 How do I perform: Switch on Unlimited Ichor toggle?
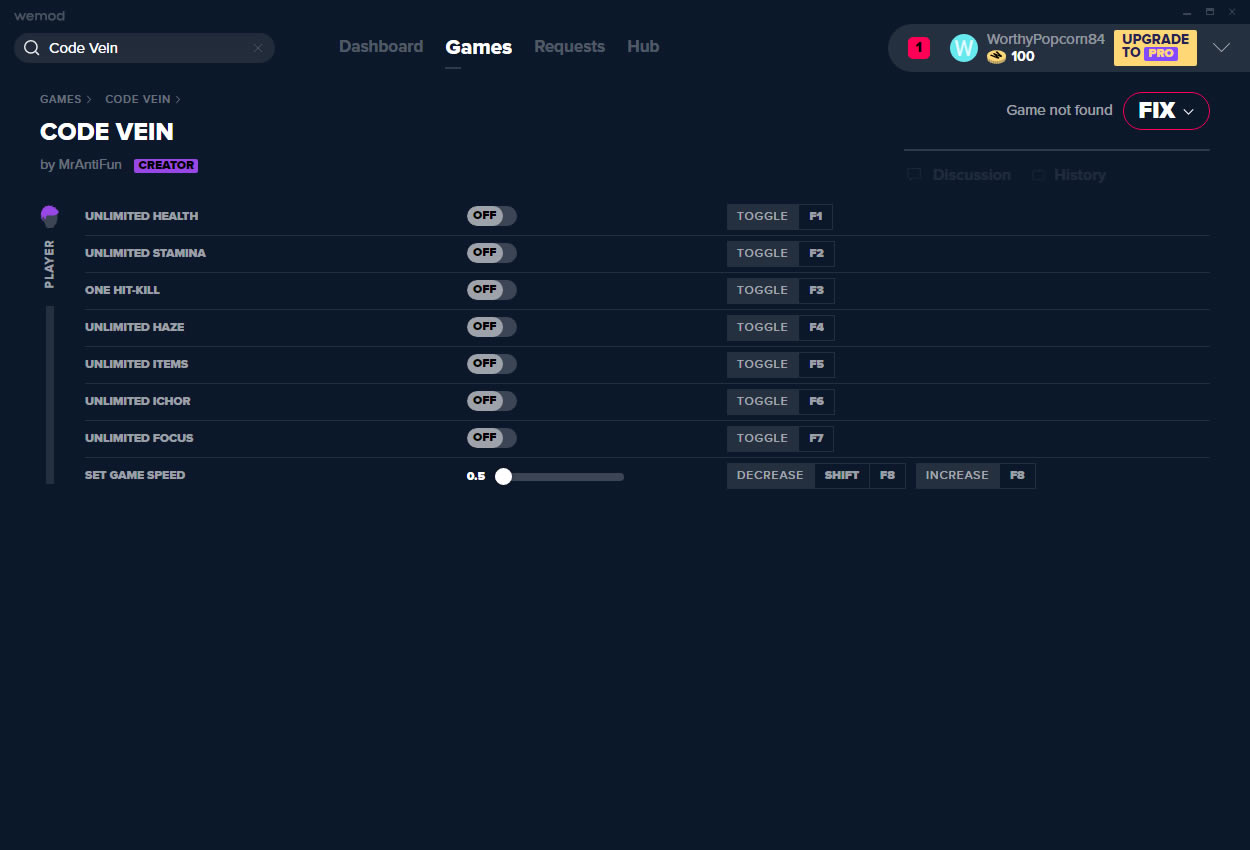[491, 401]
